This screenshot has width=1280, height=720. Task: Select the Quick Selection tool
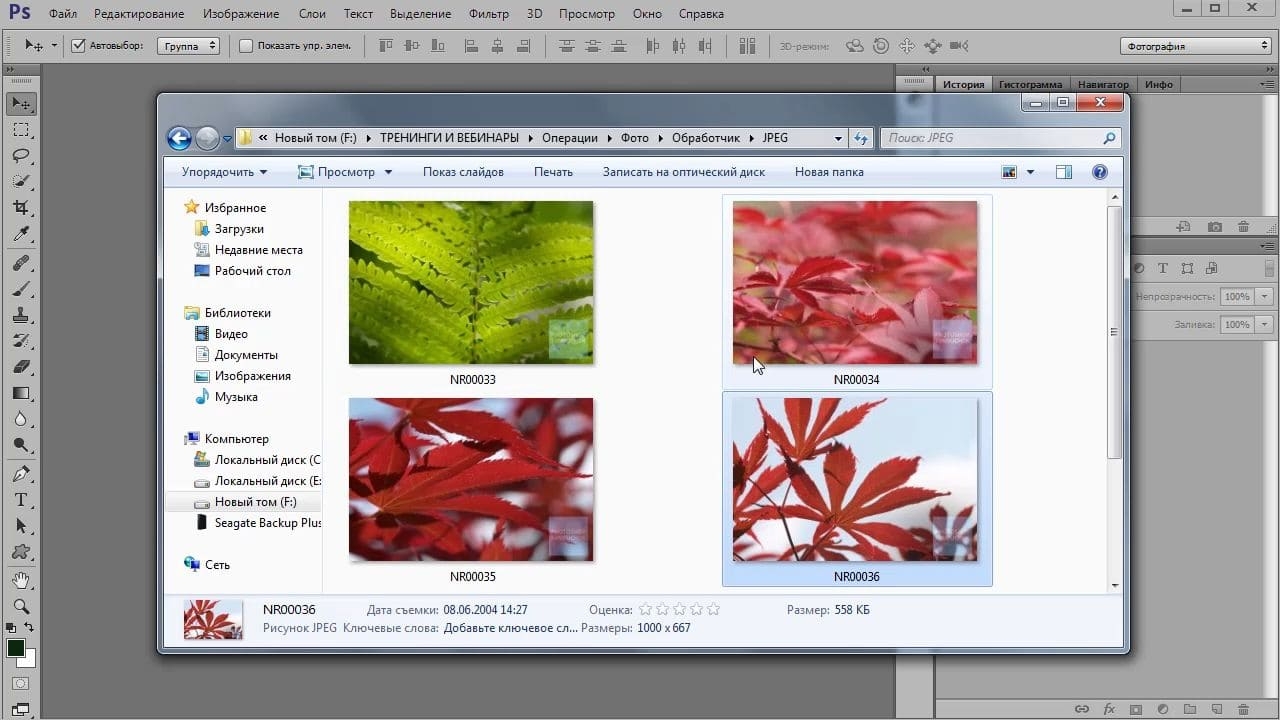pos(21,182)
